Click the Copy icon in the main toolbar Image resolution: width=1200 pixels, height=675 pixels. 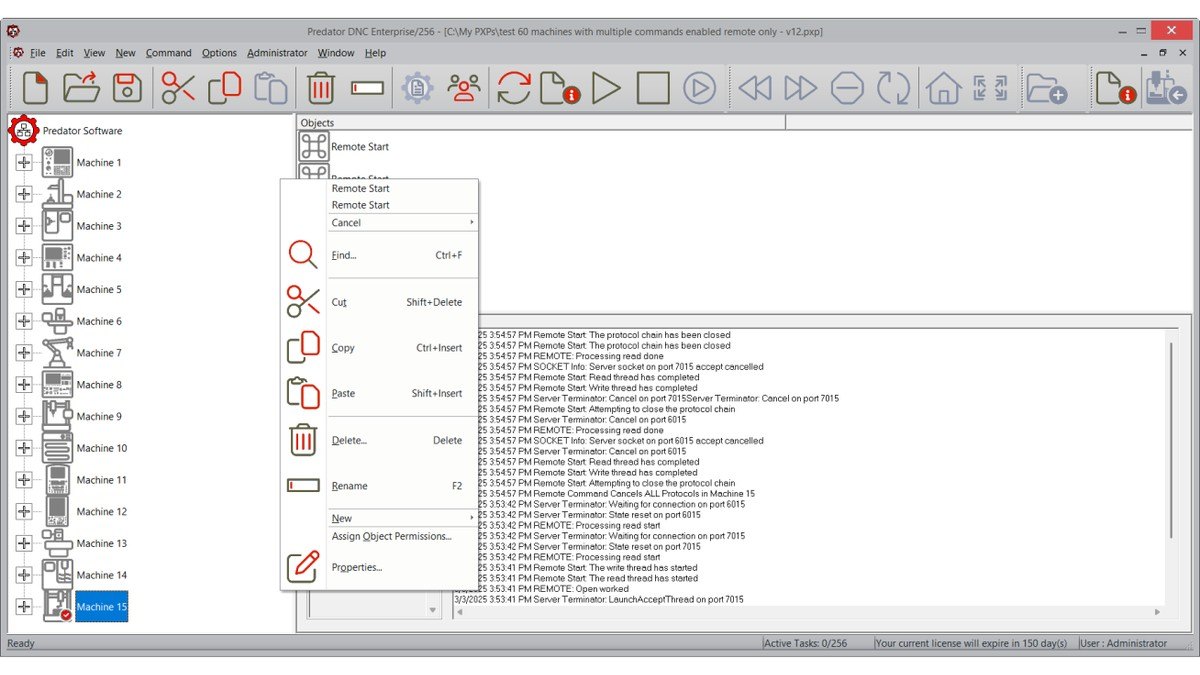[224, 88]
